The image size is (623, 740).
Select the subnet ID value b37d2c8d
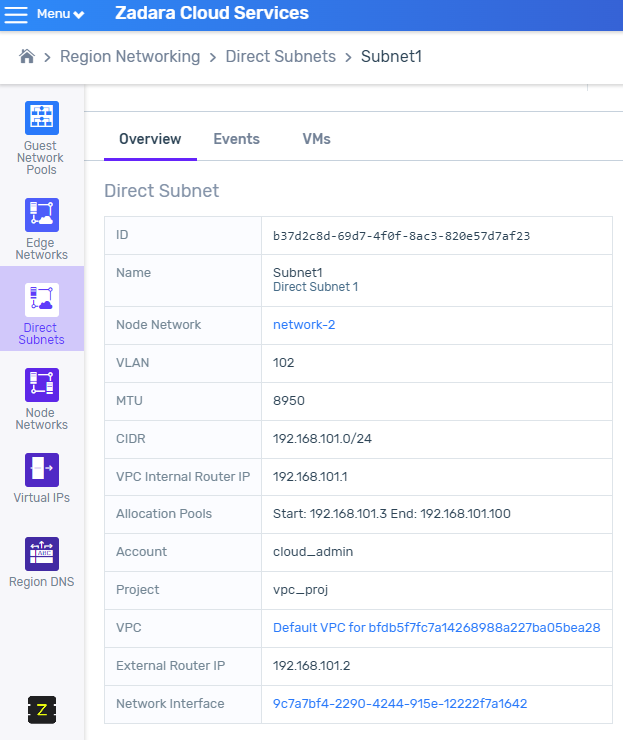[x=401, y=236]
